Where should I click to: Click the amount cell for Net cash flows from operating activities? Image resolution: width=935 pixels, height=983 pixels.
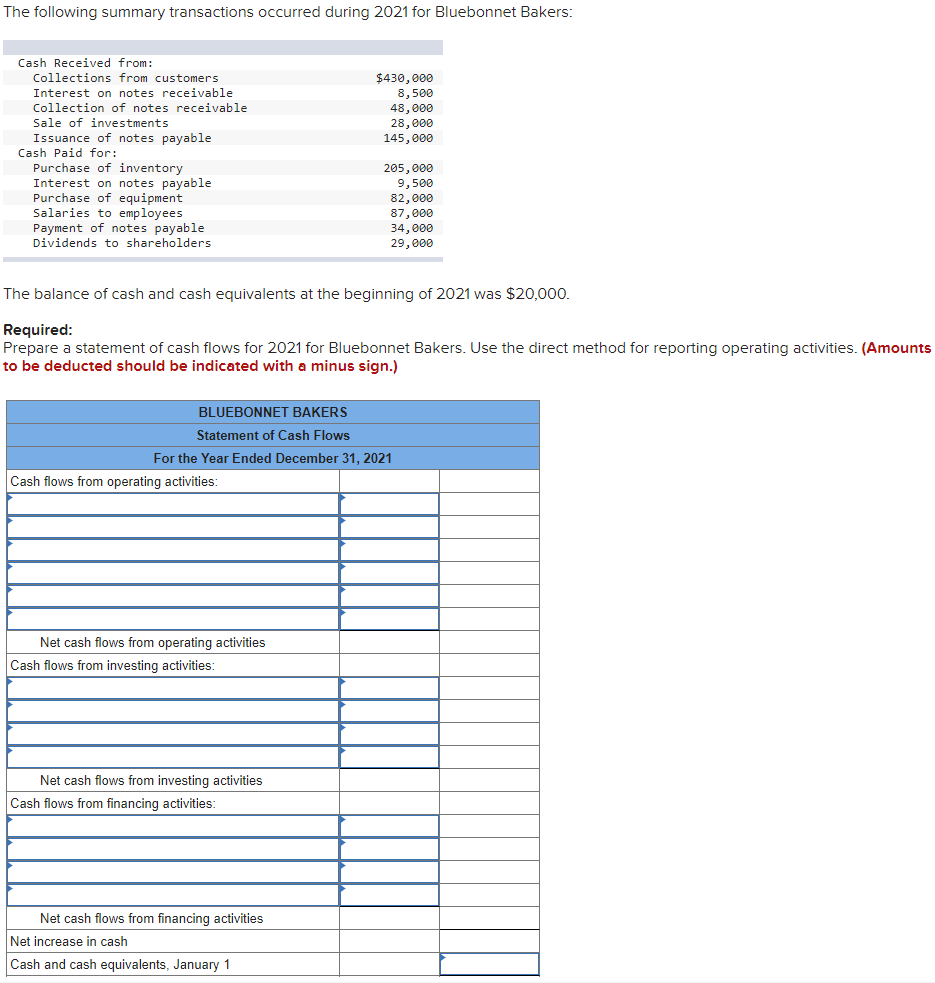coord(388,641)
